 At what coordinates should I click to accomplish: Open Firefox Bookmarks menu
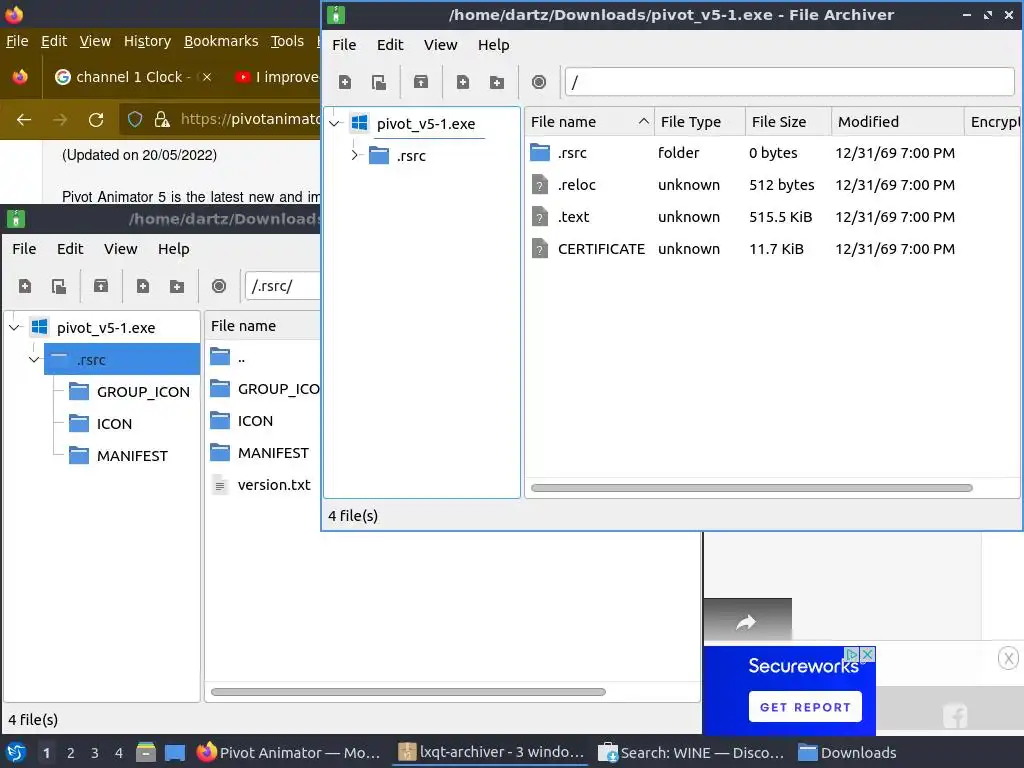tap(221, 41)
